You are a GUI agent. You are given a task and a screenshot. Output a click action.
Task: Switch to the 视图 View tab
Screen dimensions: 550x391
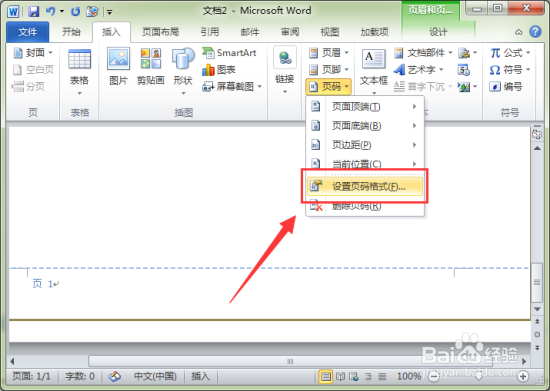[330, 32]
